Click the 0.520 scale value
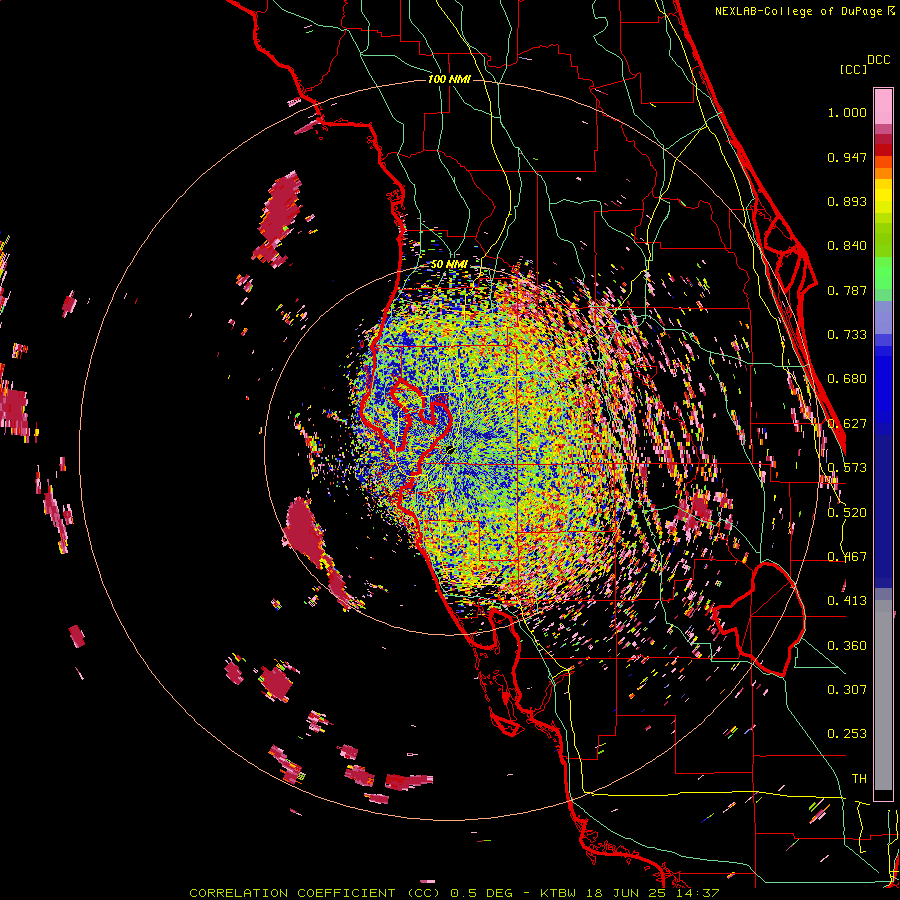 847,513
